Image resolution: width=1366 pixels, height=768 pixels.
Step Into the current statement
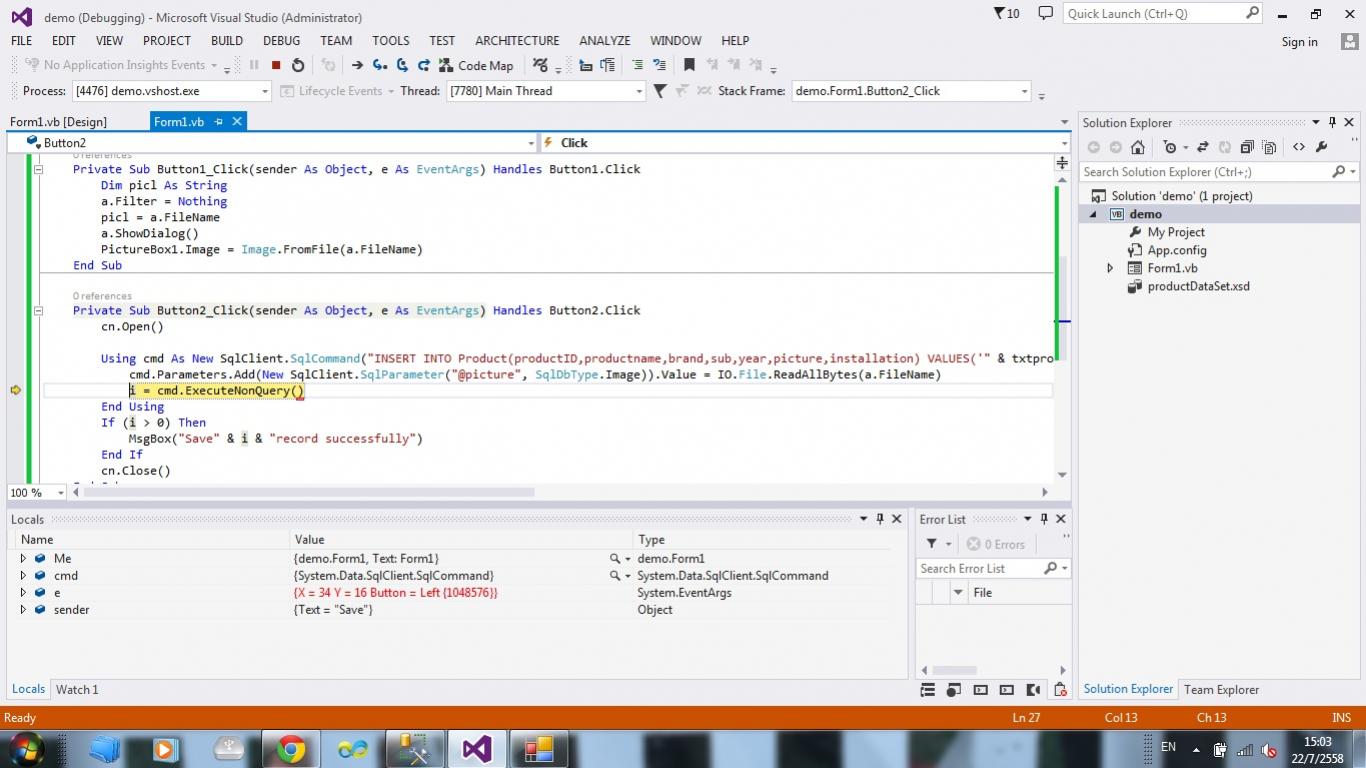[380, 65]
